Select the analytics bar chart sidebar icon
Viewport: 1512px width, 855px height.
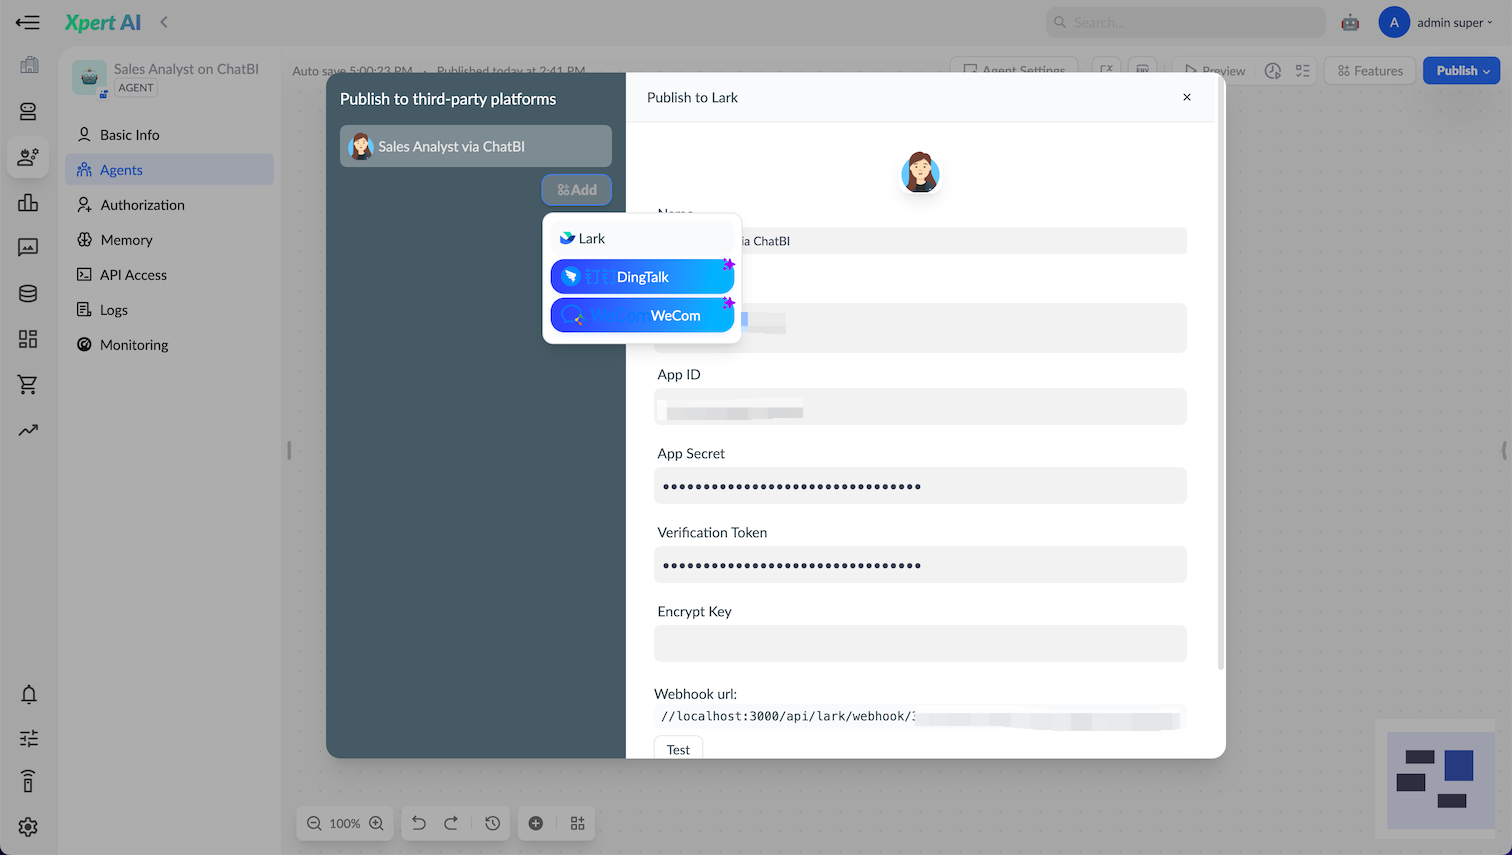click(x=28, y=203)
